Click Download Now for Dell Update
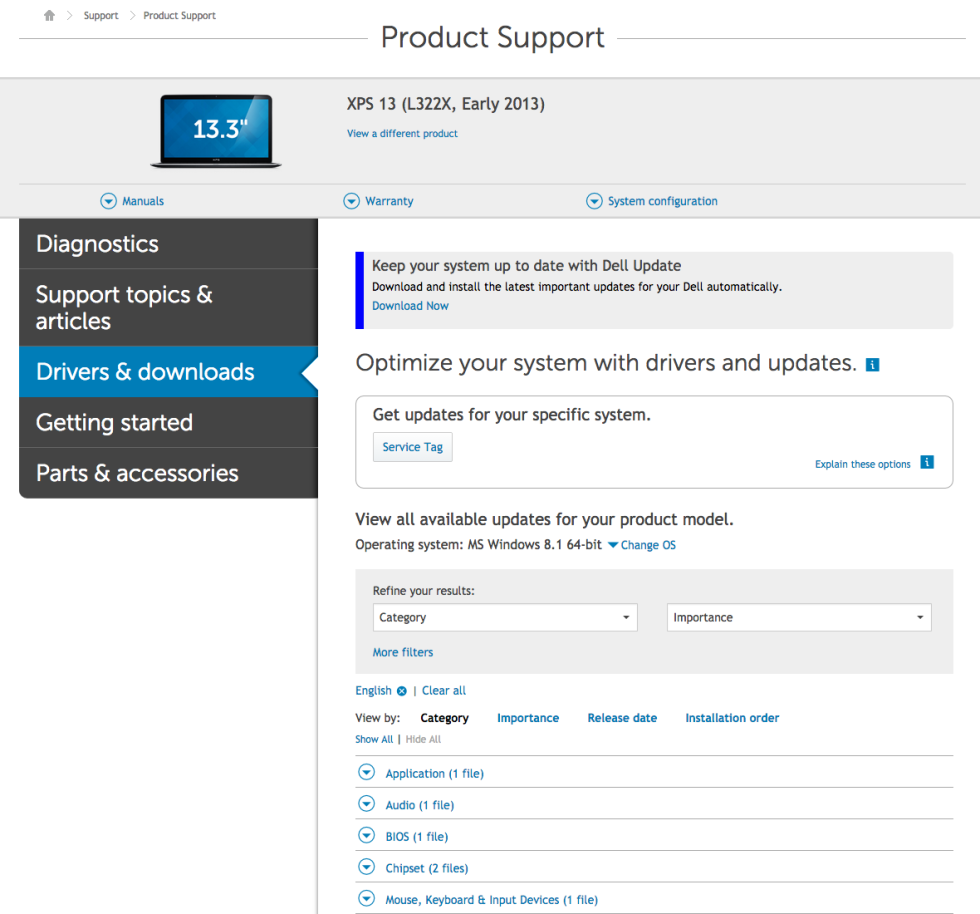The image size is (980, 914). 410,306
